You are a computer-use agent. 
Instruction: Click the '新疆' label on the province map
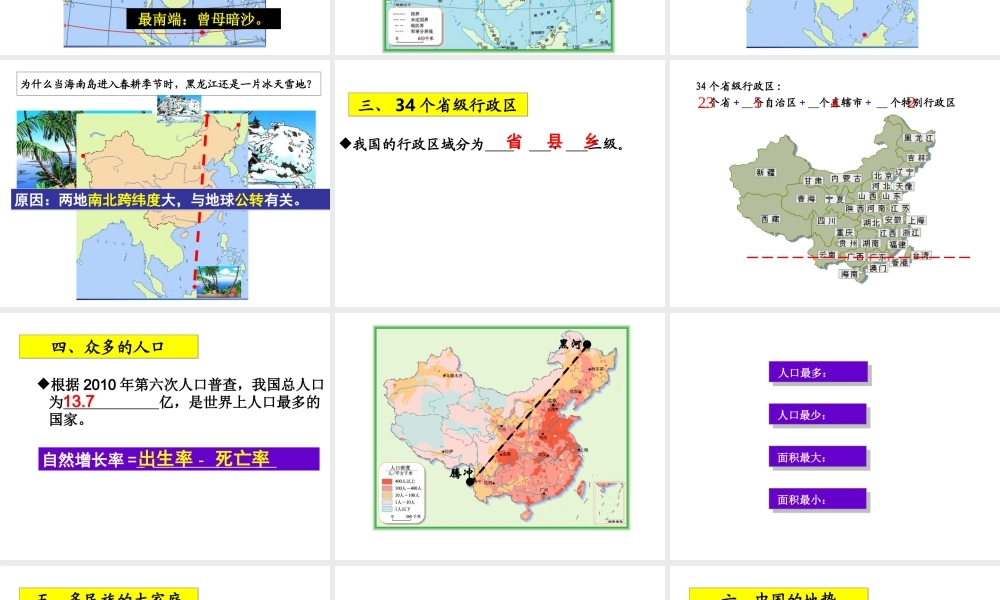pos(766,172)
